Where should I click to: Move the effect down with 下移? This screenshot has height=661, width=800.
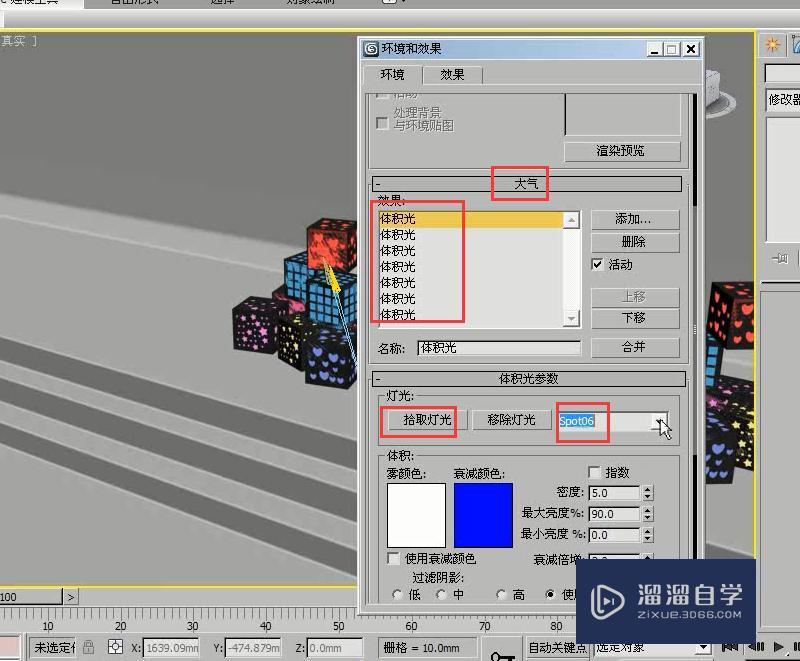tap(635, 318)
